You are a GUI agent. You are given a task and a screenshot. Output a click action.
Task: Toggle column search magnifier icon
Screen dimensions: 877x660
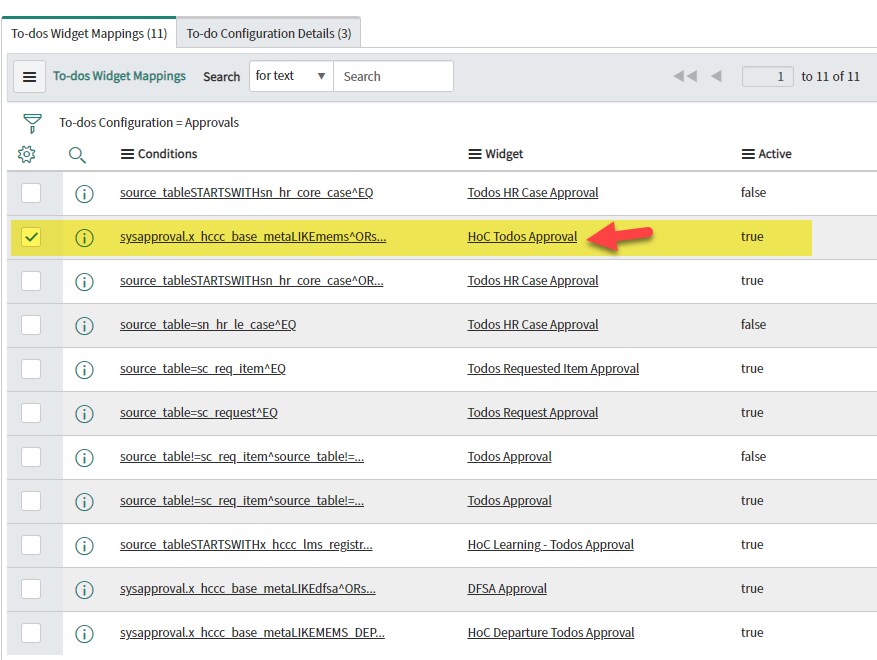tap(77, 154)
